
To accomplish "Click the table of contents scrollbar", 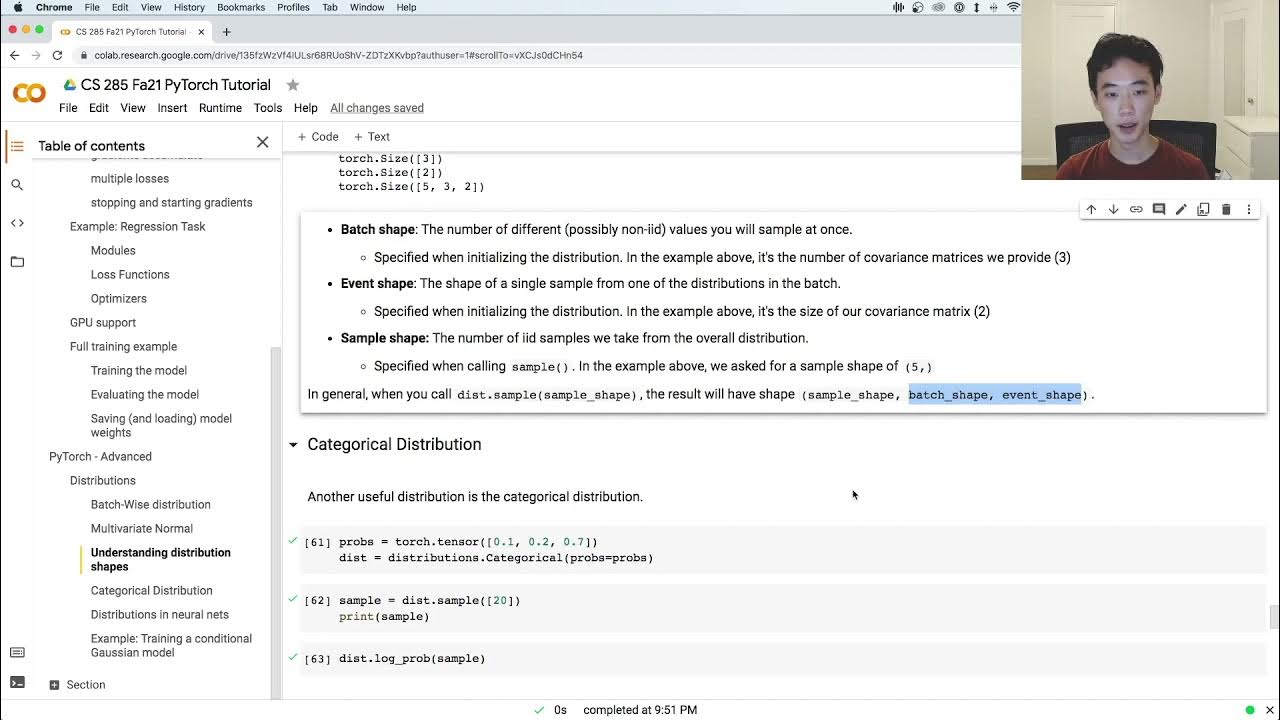I will pyautogui.click(x=276, y=500).
